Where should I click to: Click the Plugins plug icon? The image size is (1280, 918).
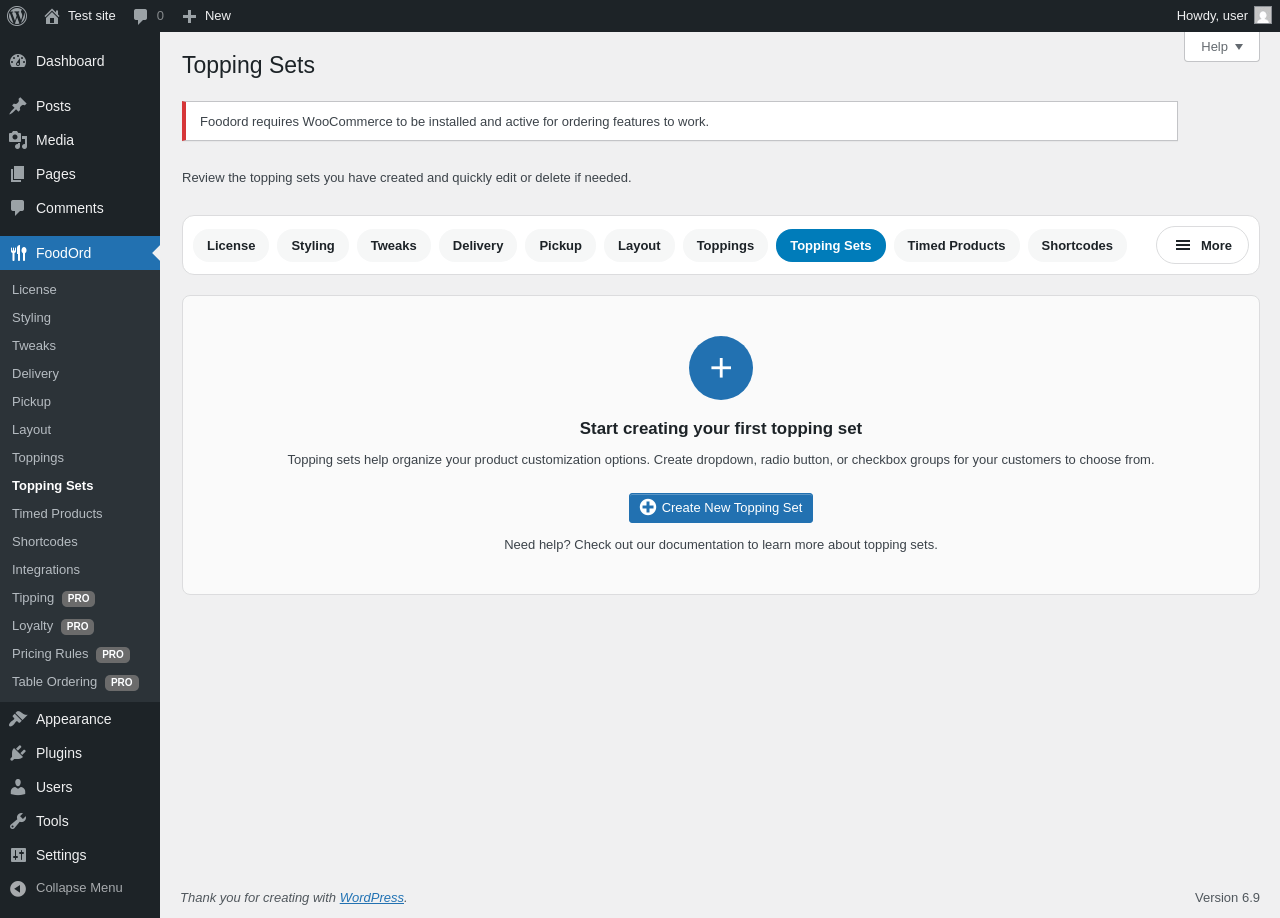tap(18, 753)
